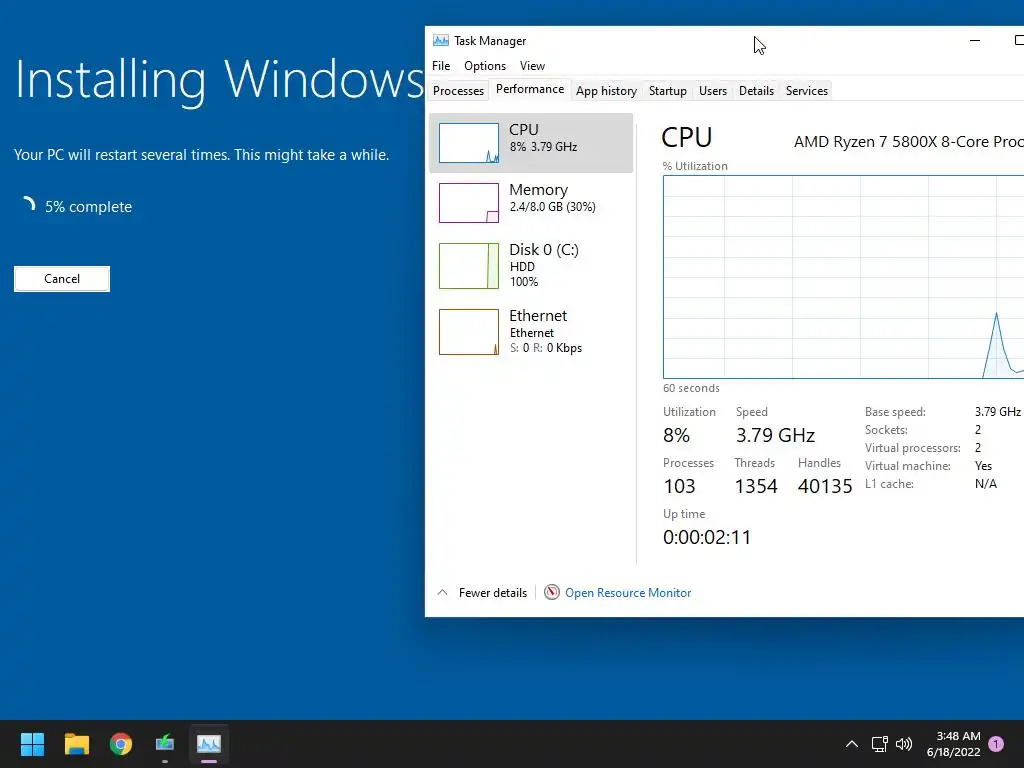Image resolution: width=1024 pixels, height=768 pixels.
Task: Select the Performance tab
Action: pyautogui.click(x=530, y=89)
